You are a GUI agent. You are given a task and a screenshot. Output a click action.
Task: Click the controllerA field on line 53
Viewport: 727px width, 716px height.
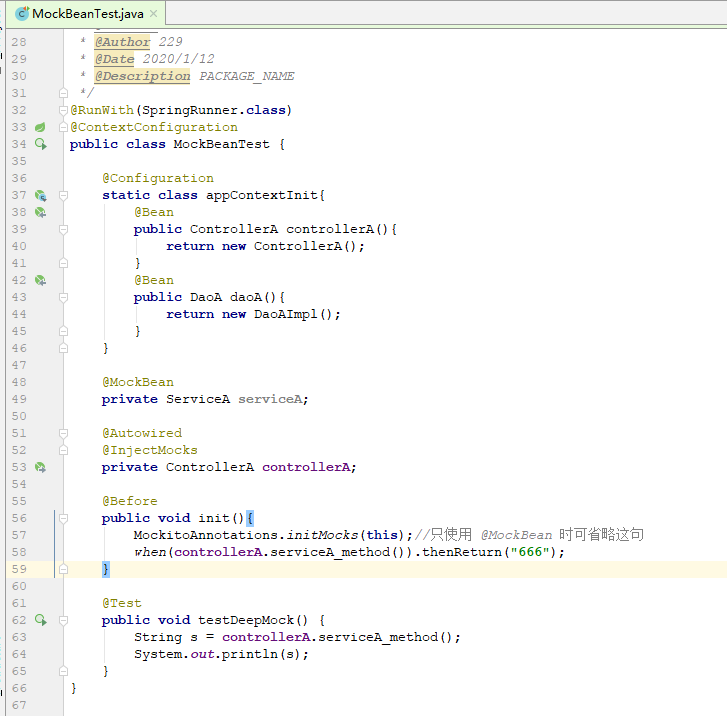tap(306, 467)
